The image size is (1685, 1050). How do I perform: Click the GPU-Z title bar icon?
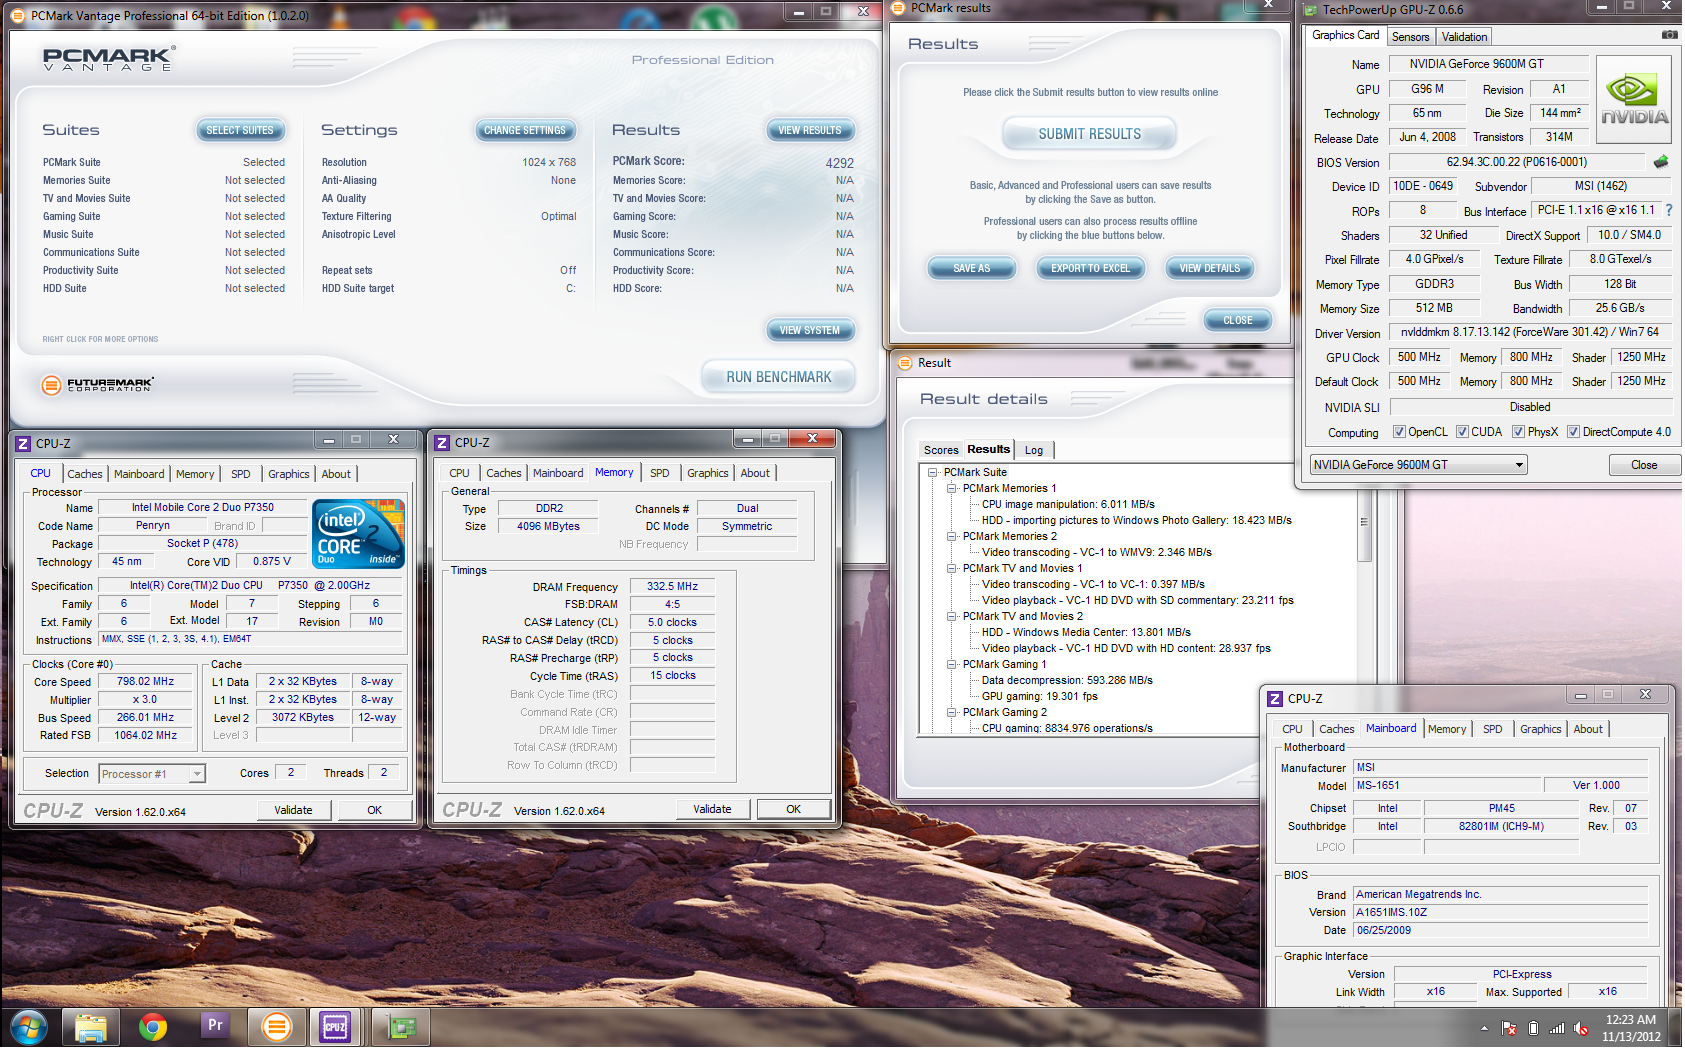pos(1310,10)
